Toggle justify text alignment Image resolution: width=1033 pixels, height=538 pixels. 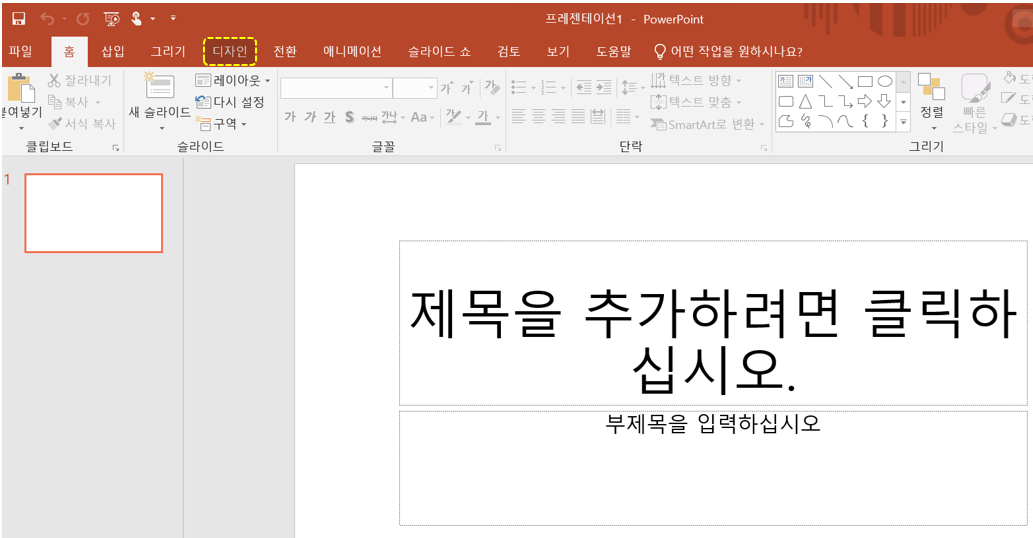578,117
